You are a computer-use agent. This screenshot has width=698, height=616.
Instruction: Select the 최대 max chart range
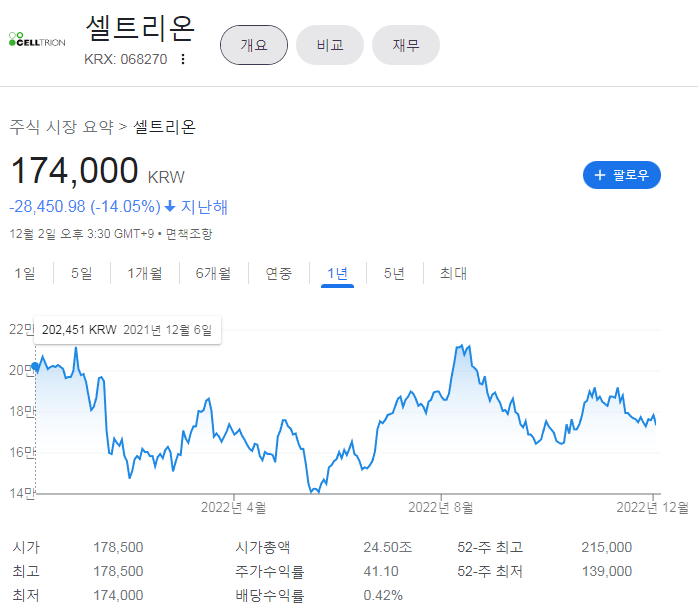click(454, 273)
